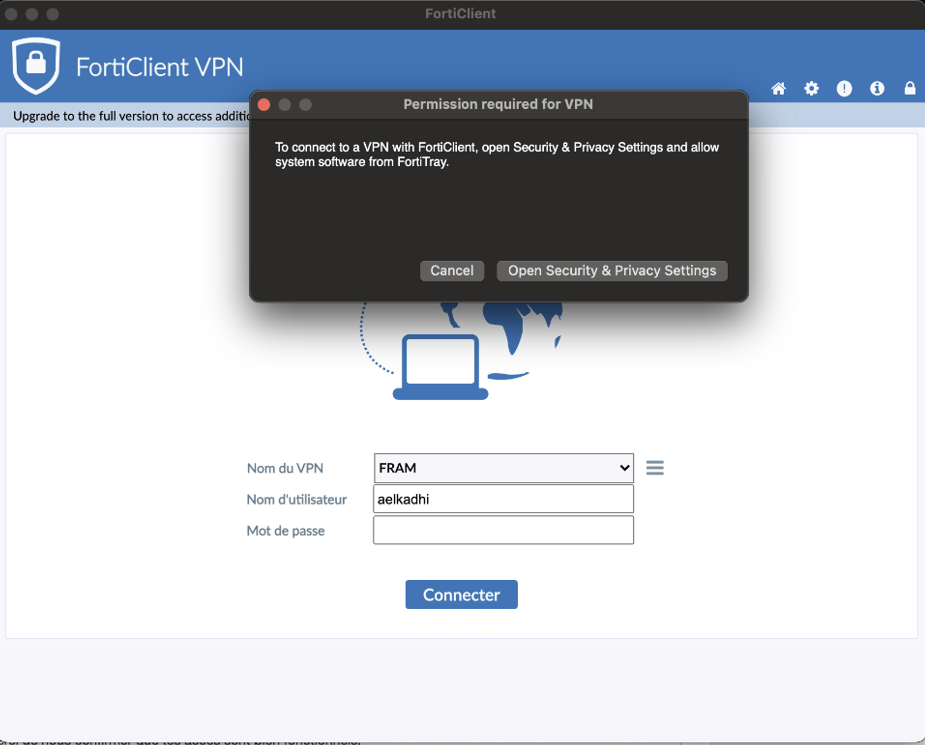Click the FortiClient shield logo
This screenshot has width=925, height=745.
click(36, 65)
